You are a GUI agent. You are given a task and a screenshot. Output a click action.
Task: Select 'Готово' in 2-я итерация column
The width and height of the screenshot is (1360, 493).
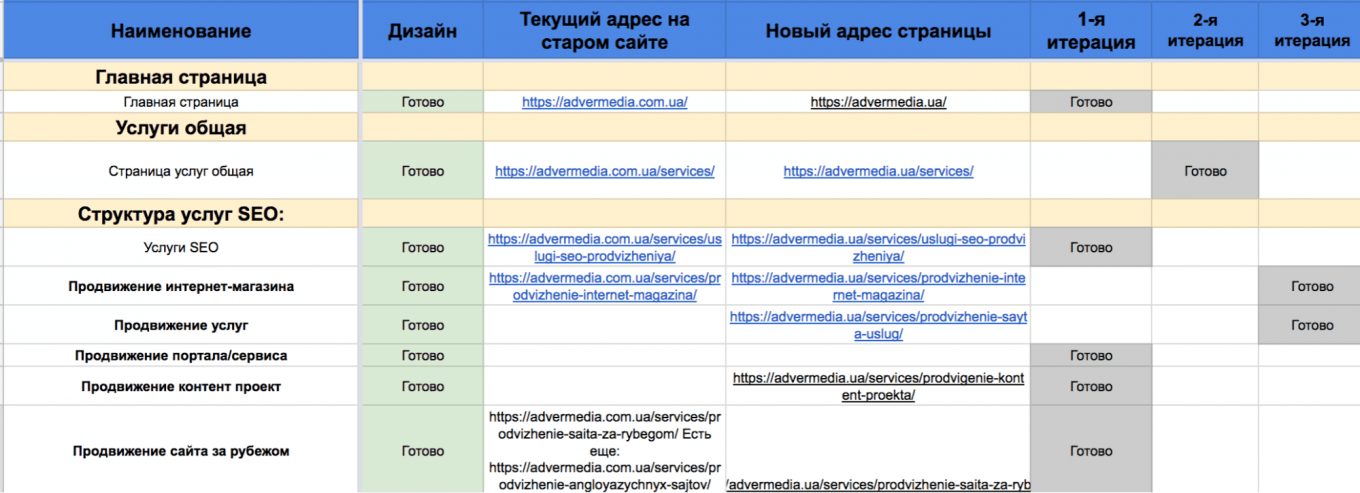(x=1205, y=171)
